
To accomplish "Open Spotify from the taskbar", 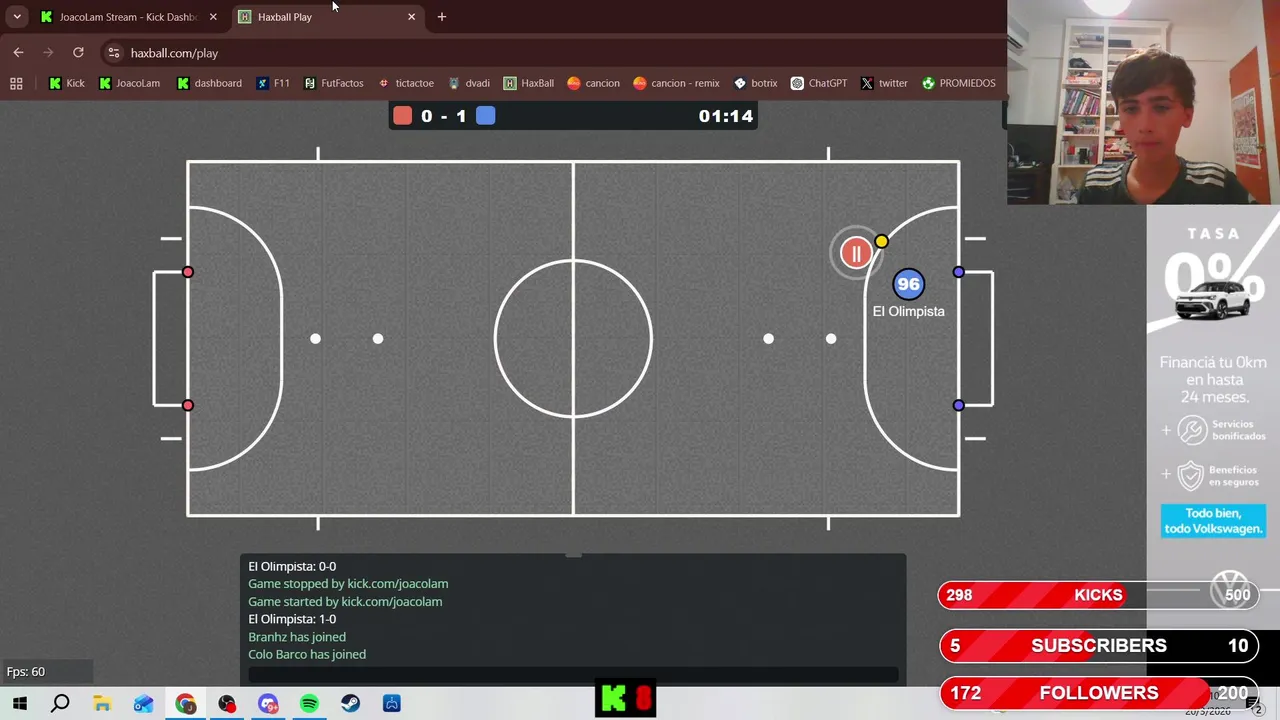I will tap(309, 704).
